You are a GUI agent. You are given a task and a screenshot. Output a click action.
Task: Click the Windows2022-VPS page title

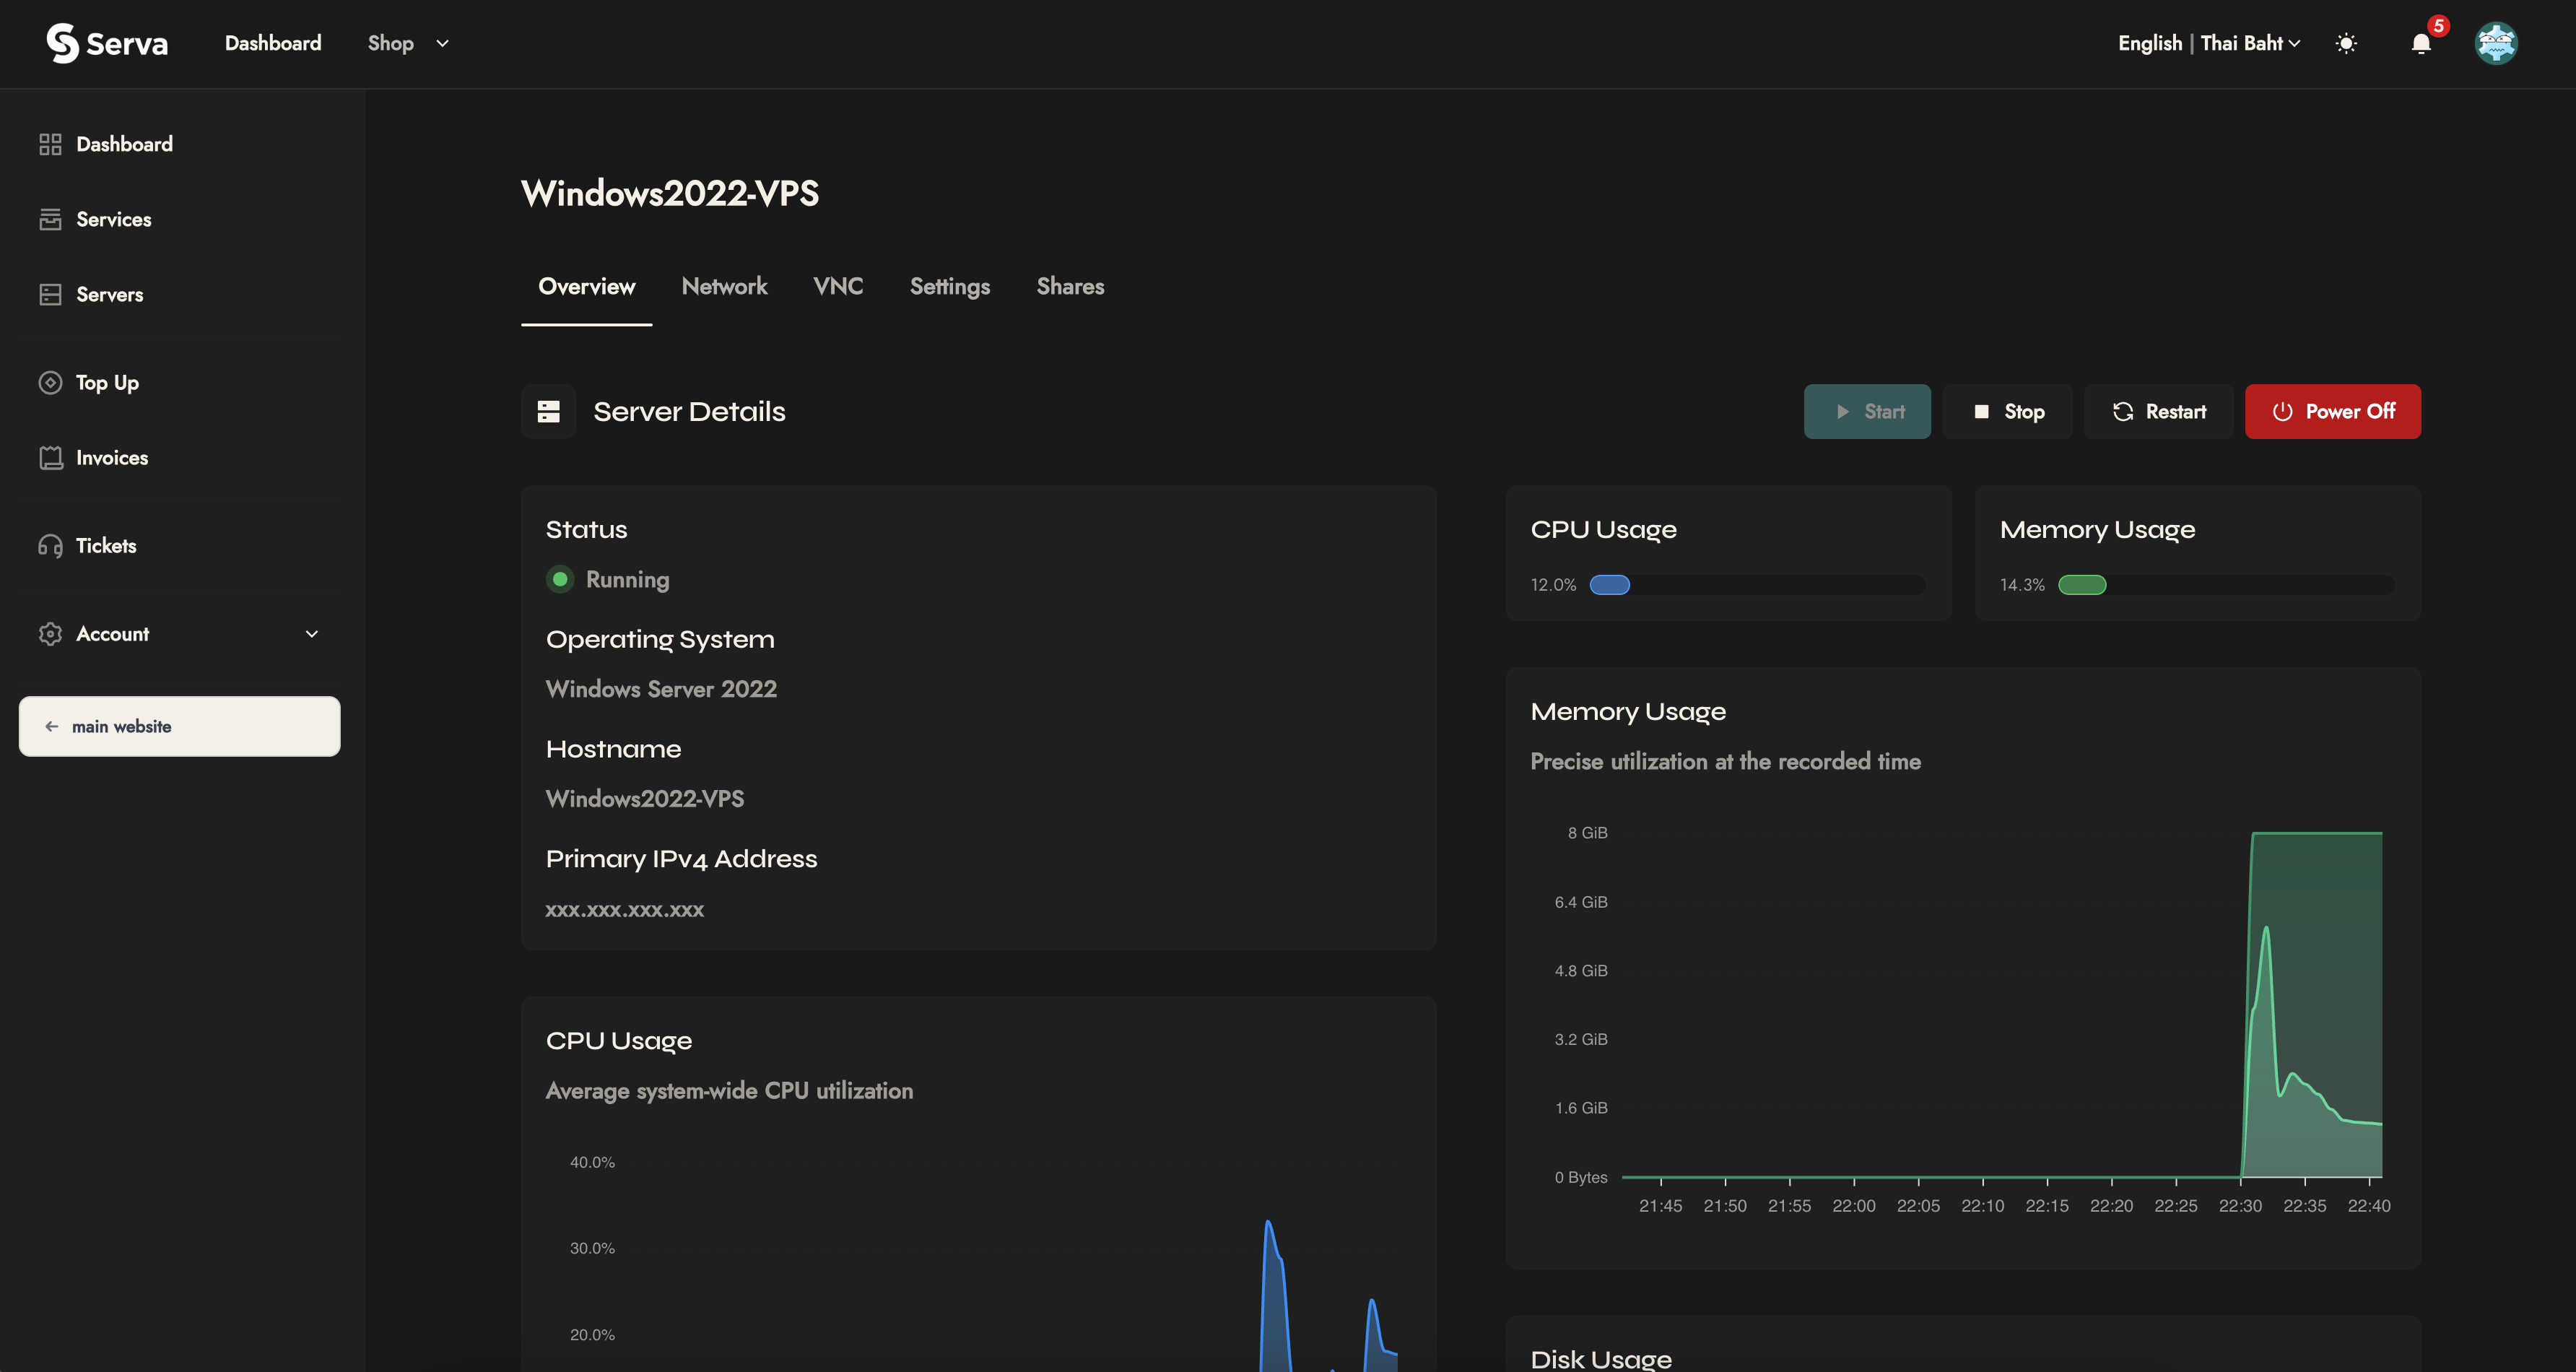(670, 193)
